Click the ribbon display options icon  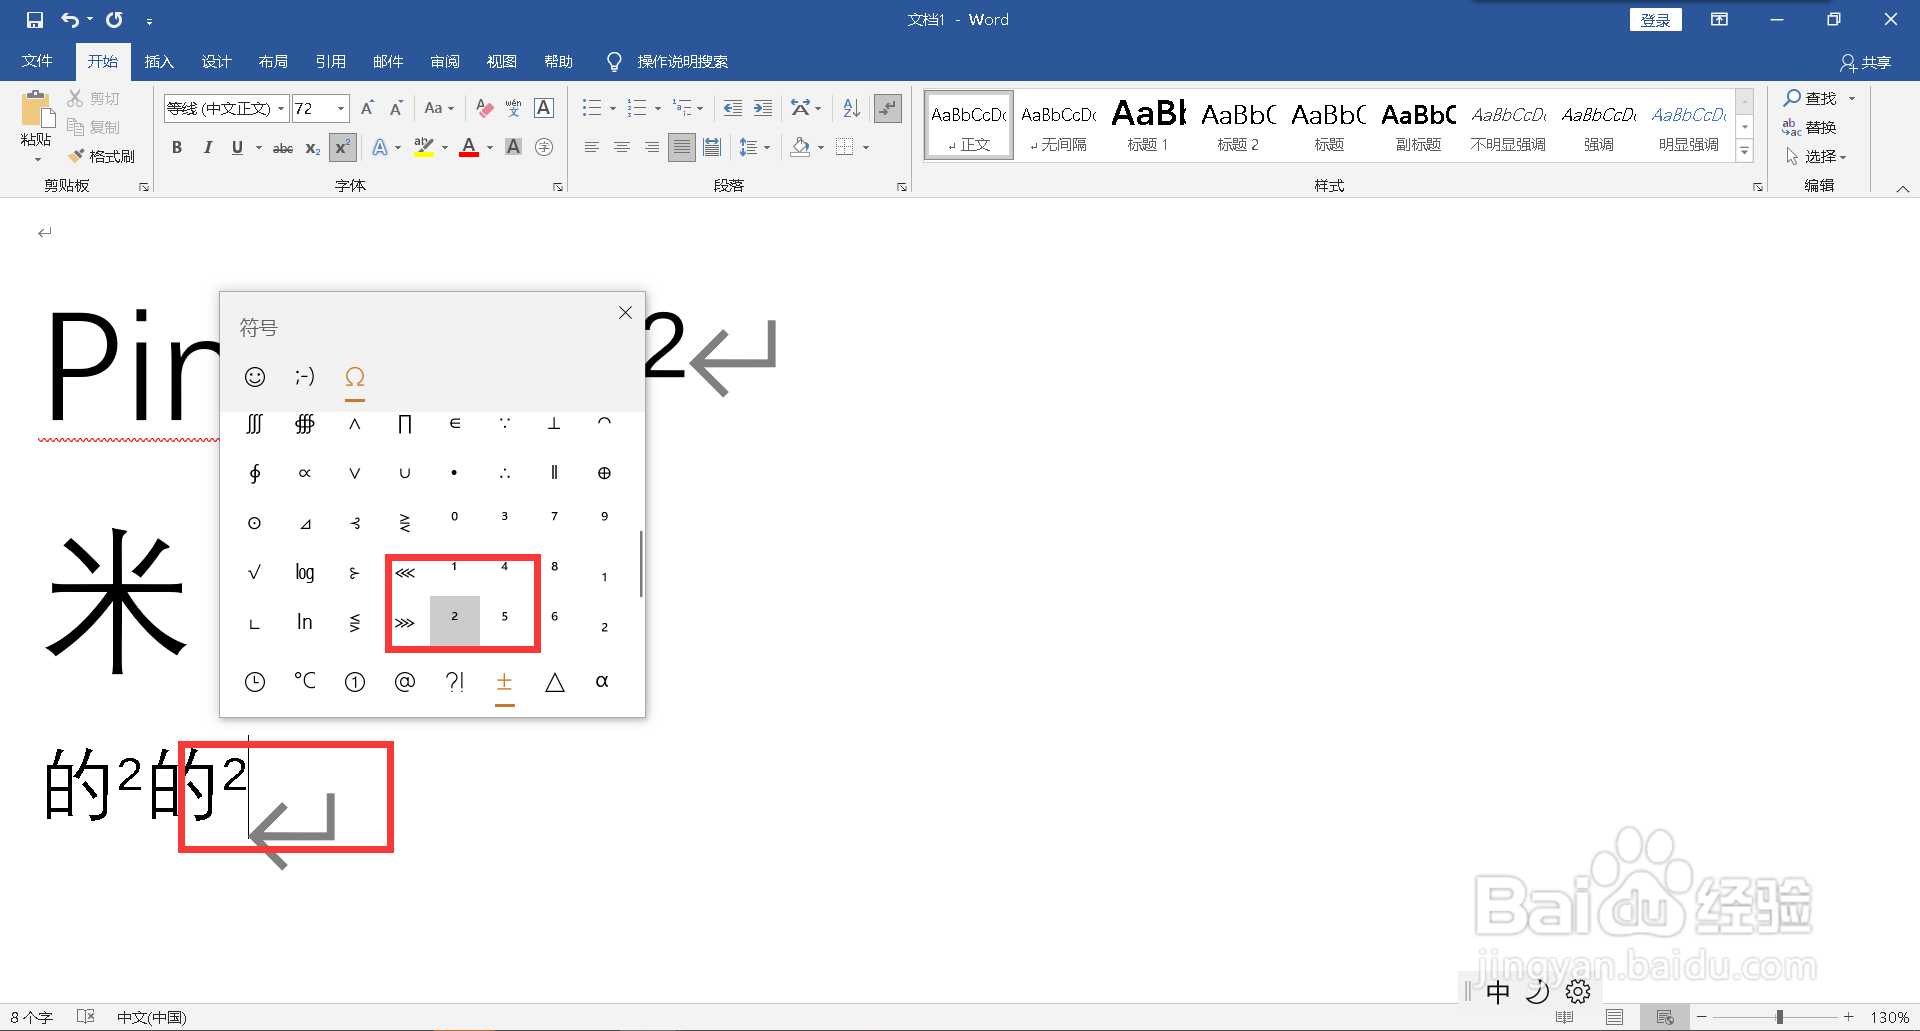(x=1719, y=19)
